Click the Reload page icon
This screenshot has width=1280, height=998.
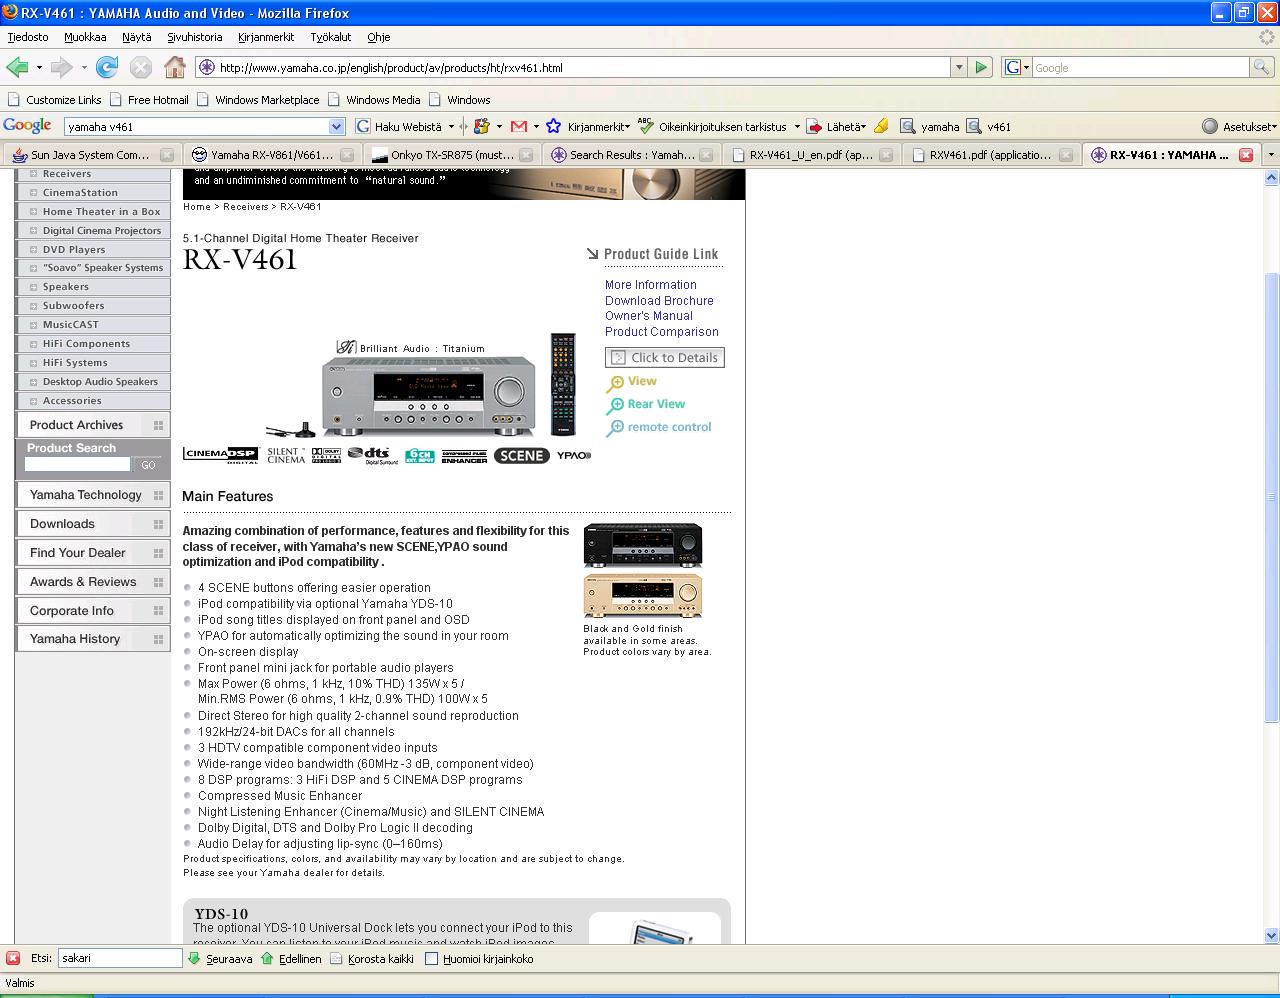click(x=107, y=67)
